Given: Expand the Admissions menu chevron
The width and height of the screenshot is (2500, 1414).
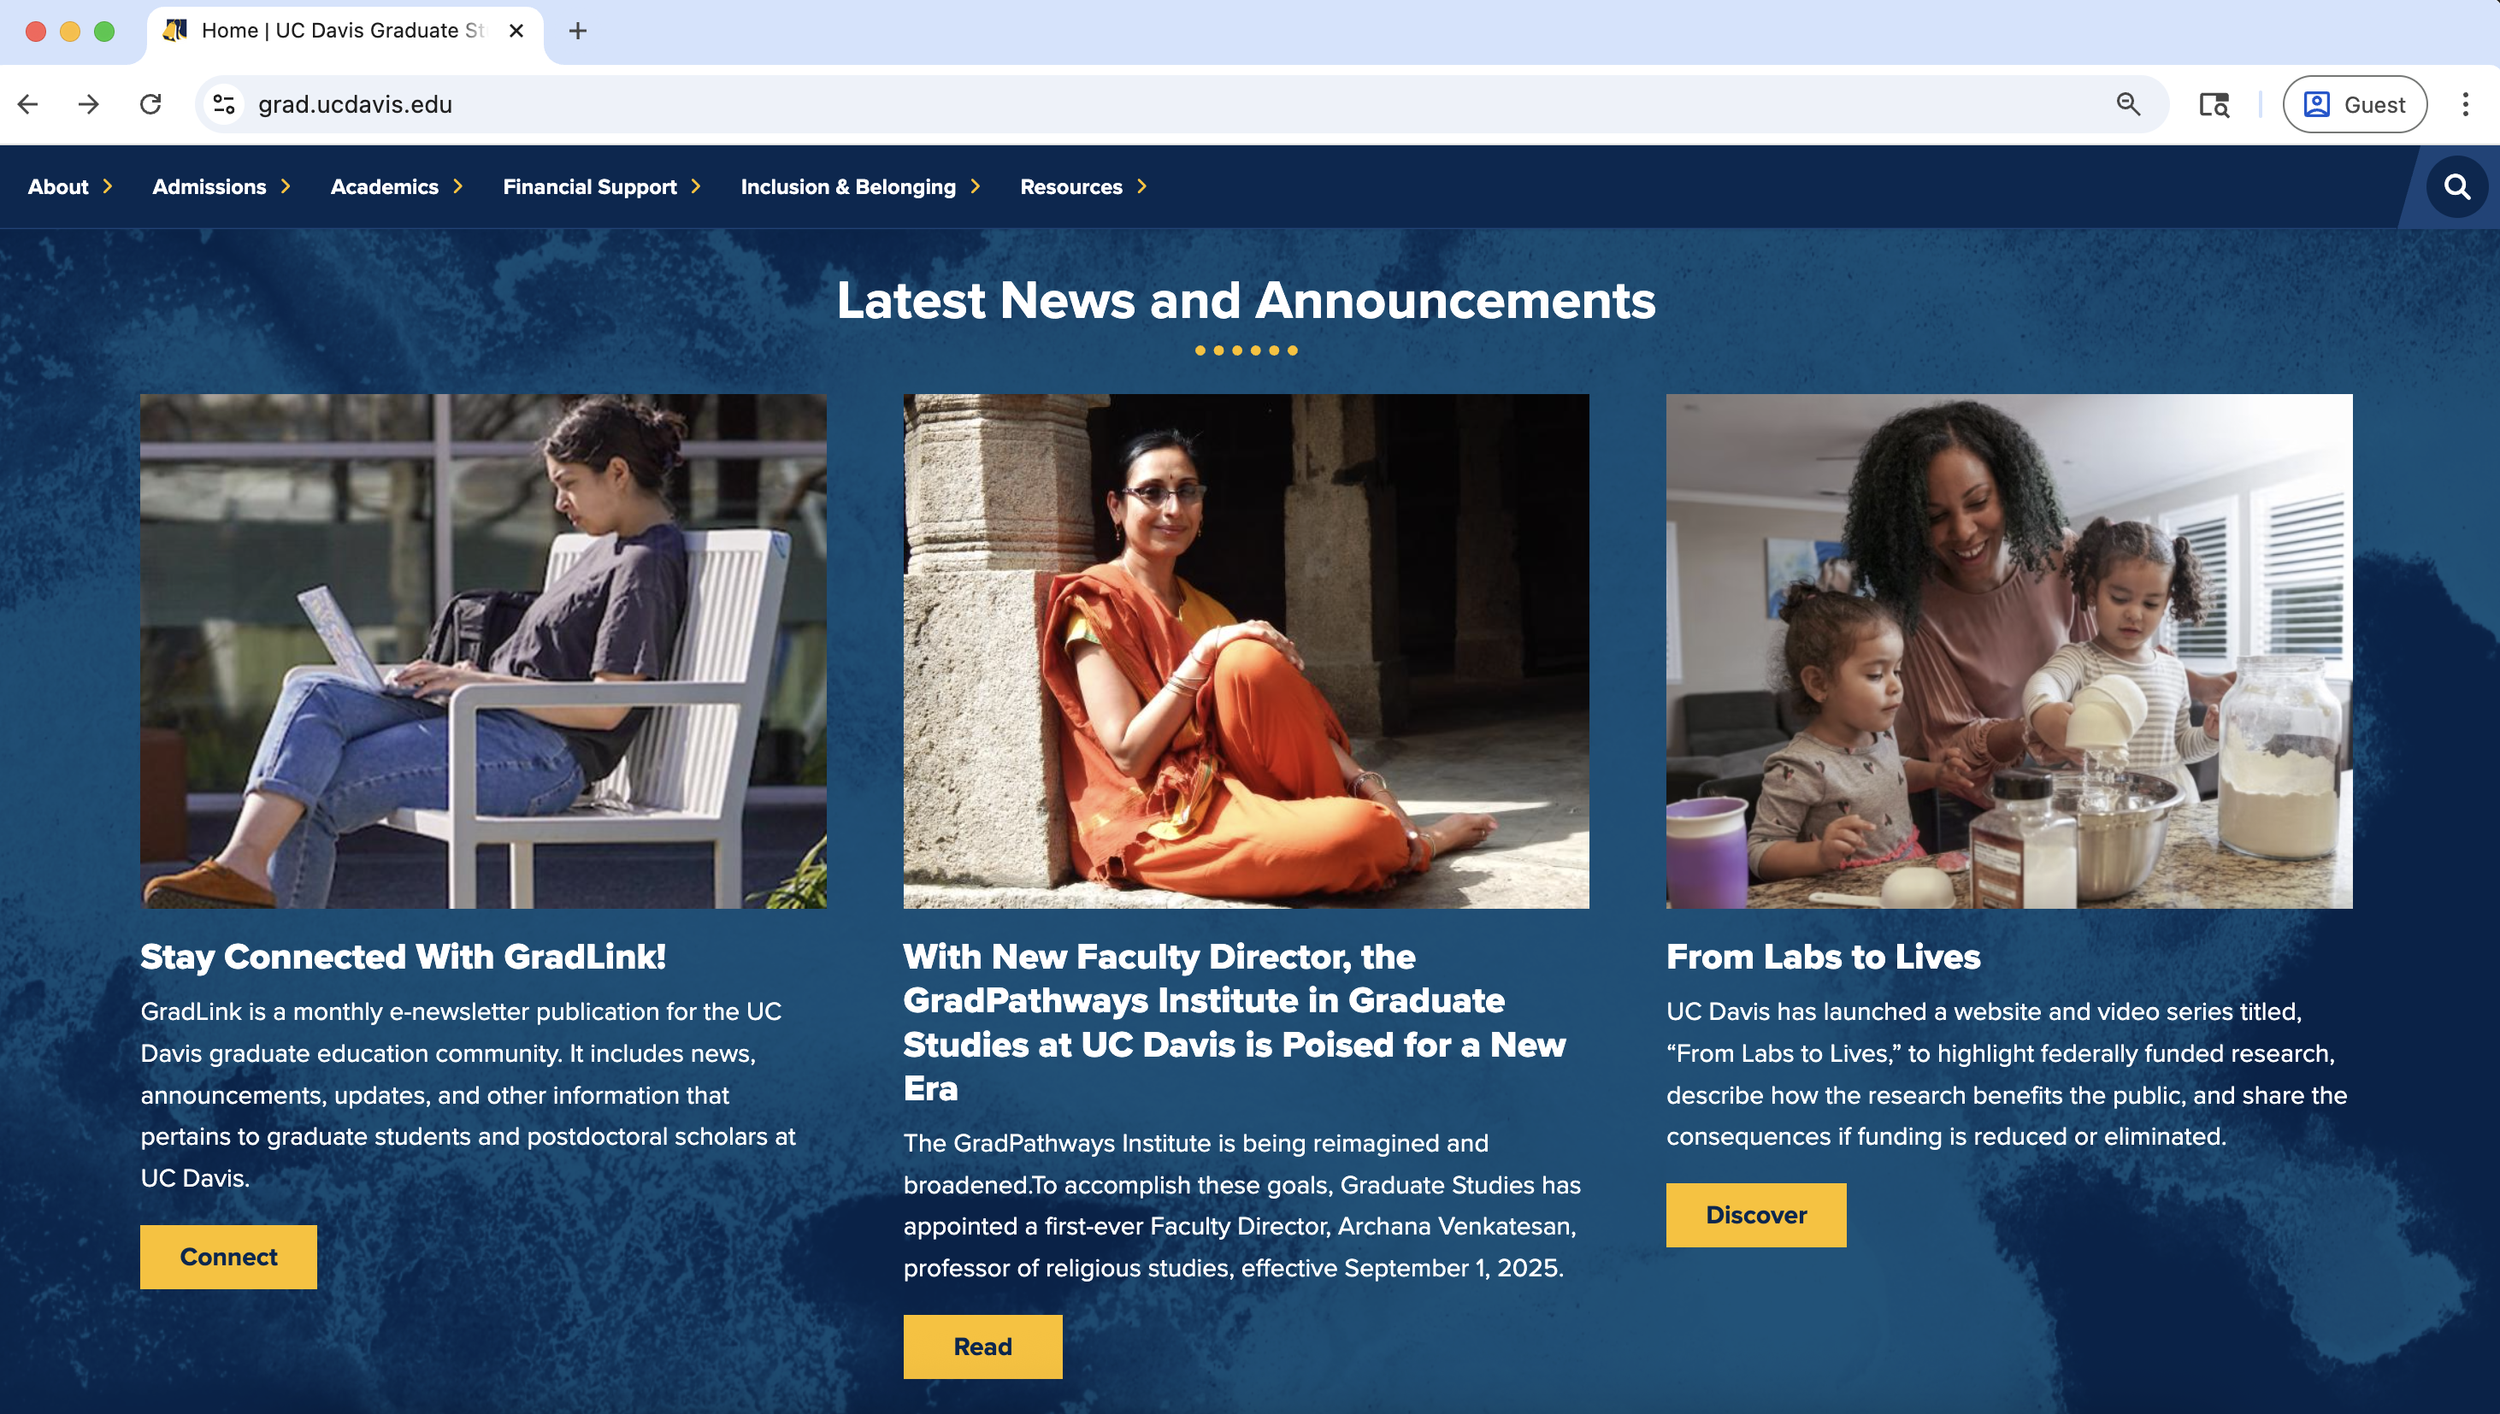Looking at the screenshot, I should [x=286, y=187].
